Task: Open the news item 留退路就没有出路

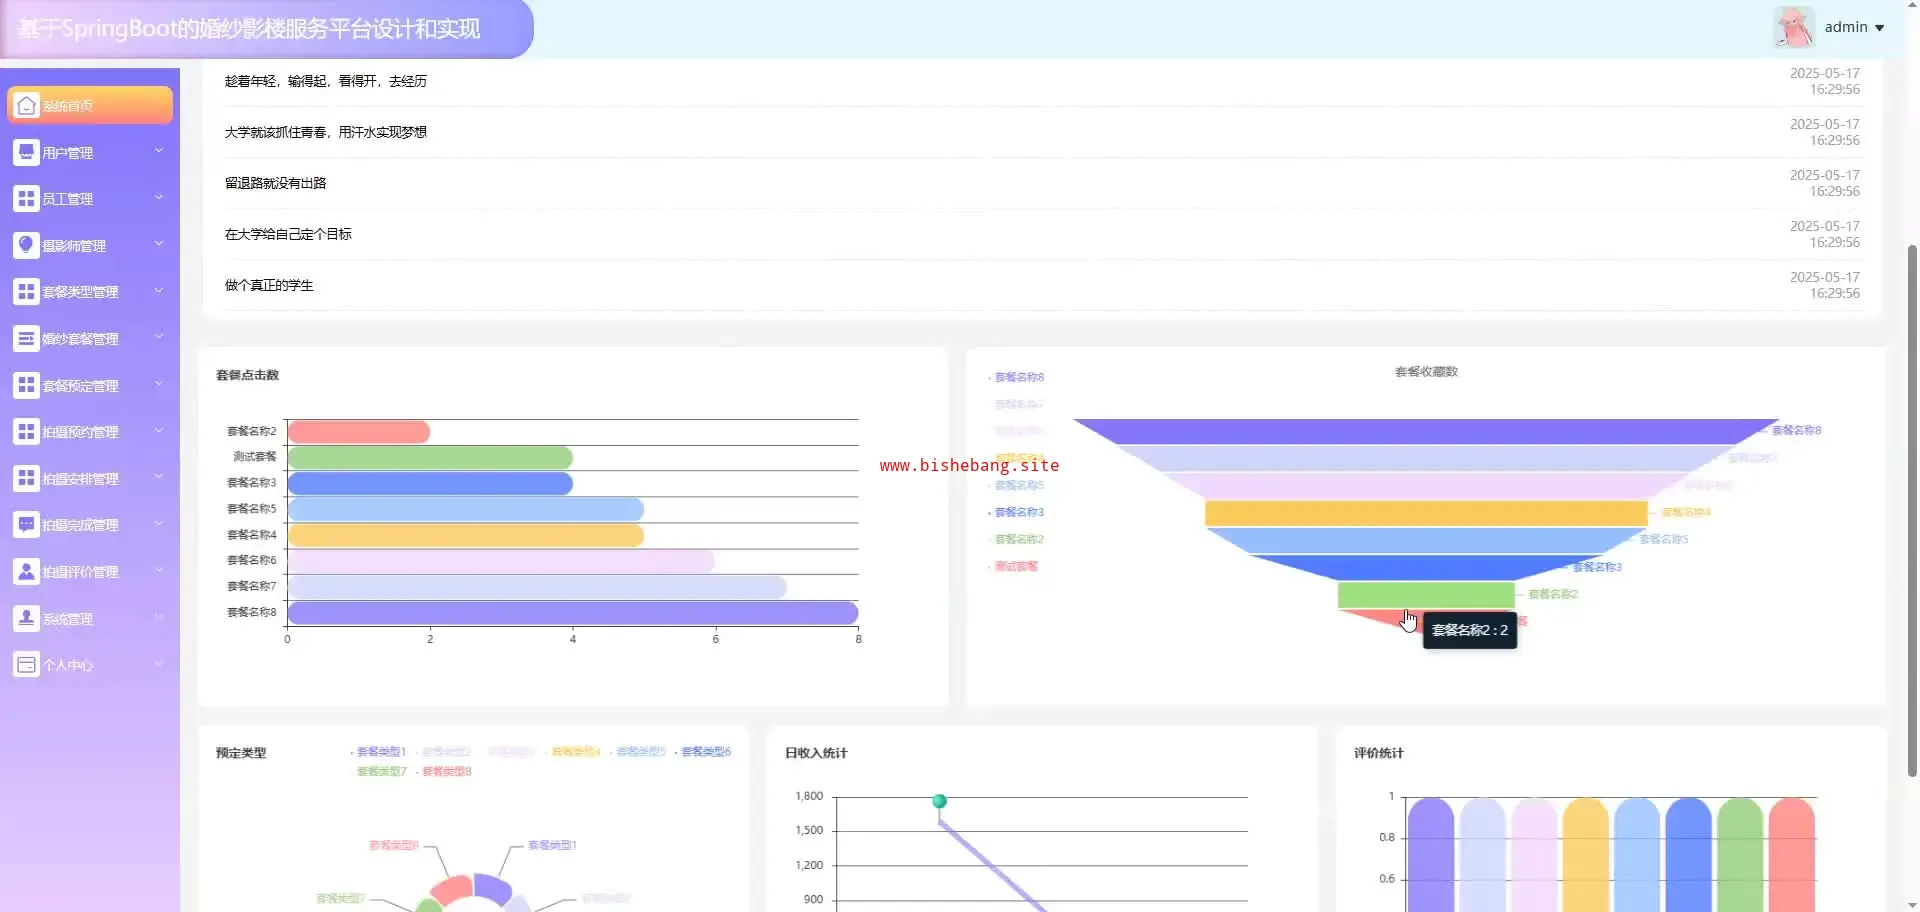Action: 276,183
